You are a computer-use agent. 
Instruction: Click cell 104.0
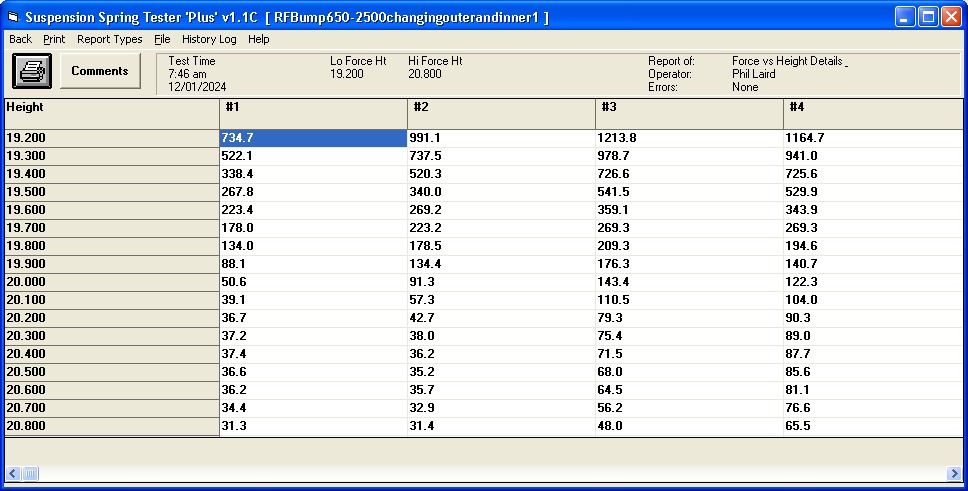pyautogui.click(x=873, y=300)
